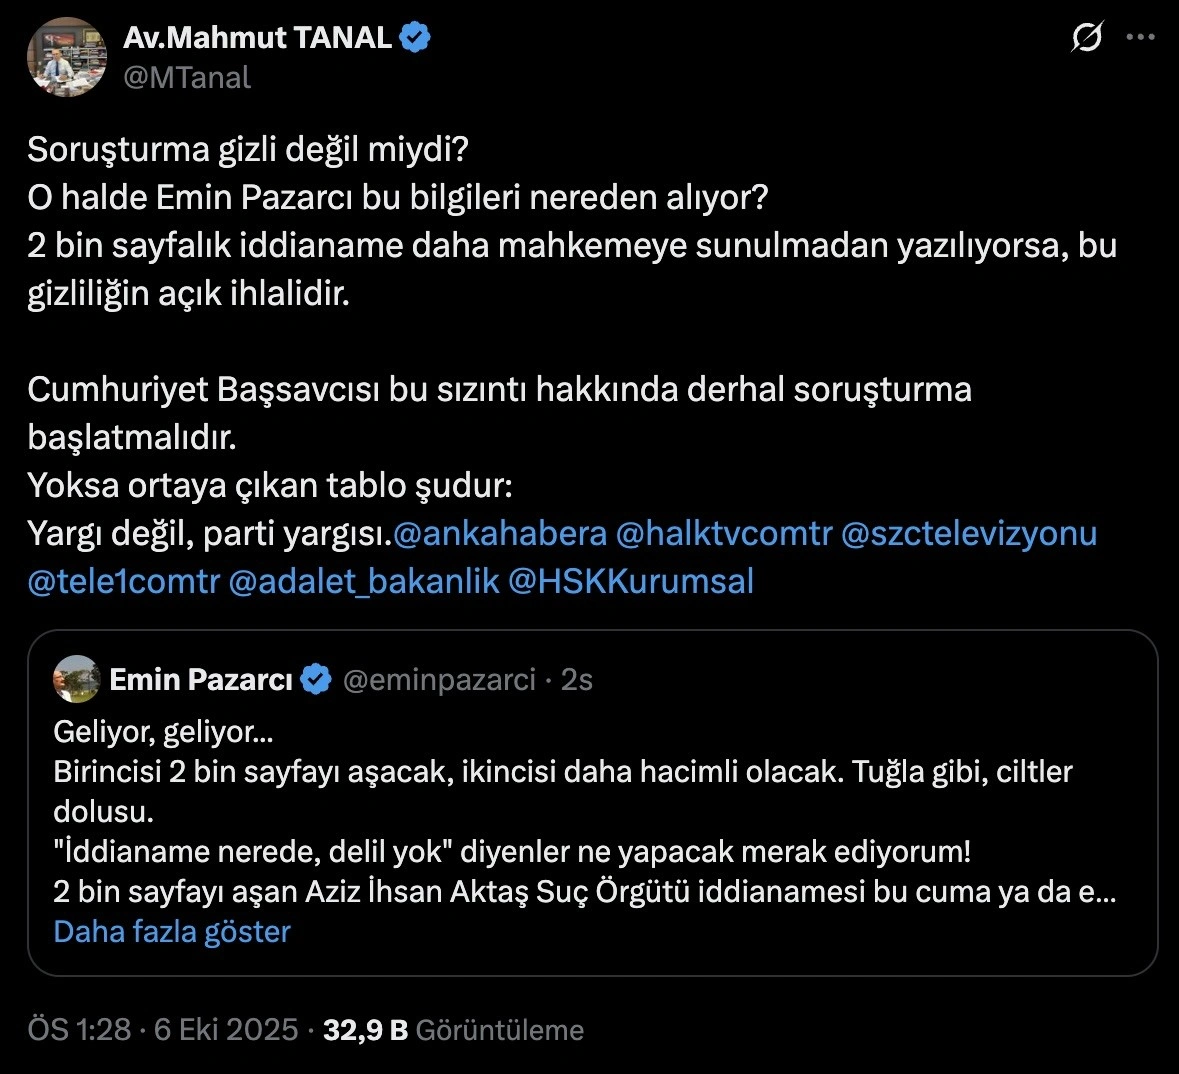This screenshot has height=1074, width=1179.
Task: Open the Av.Mahmut TANAL display name
Action: (x=258, y=38)
